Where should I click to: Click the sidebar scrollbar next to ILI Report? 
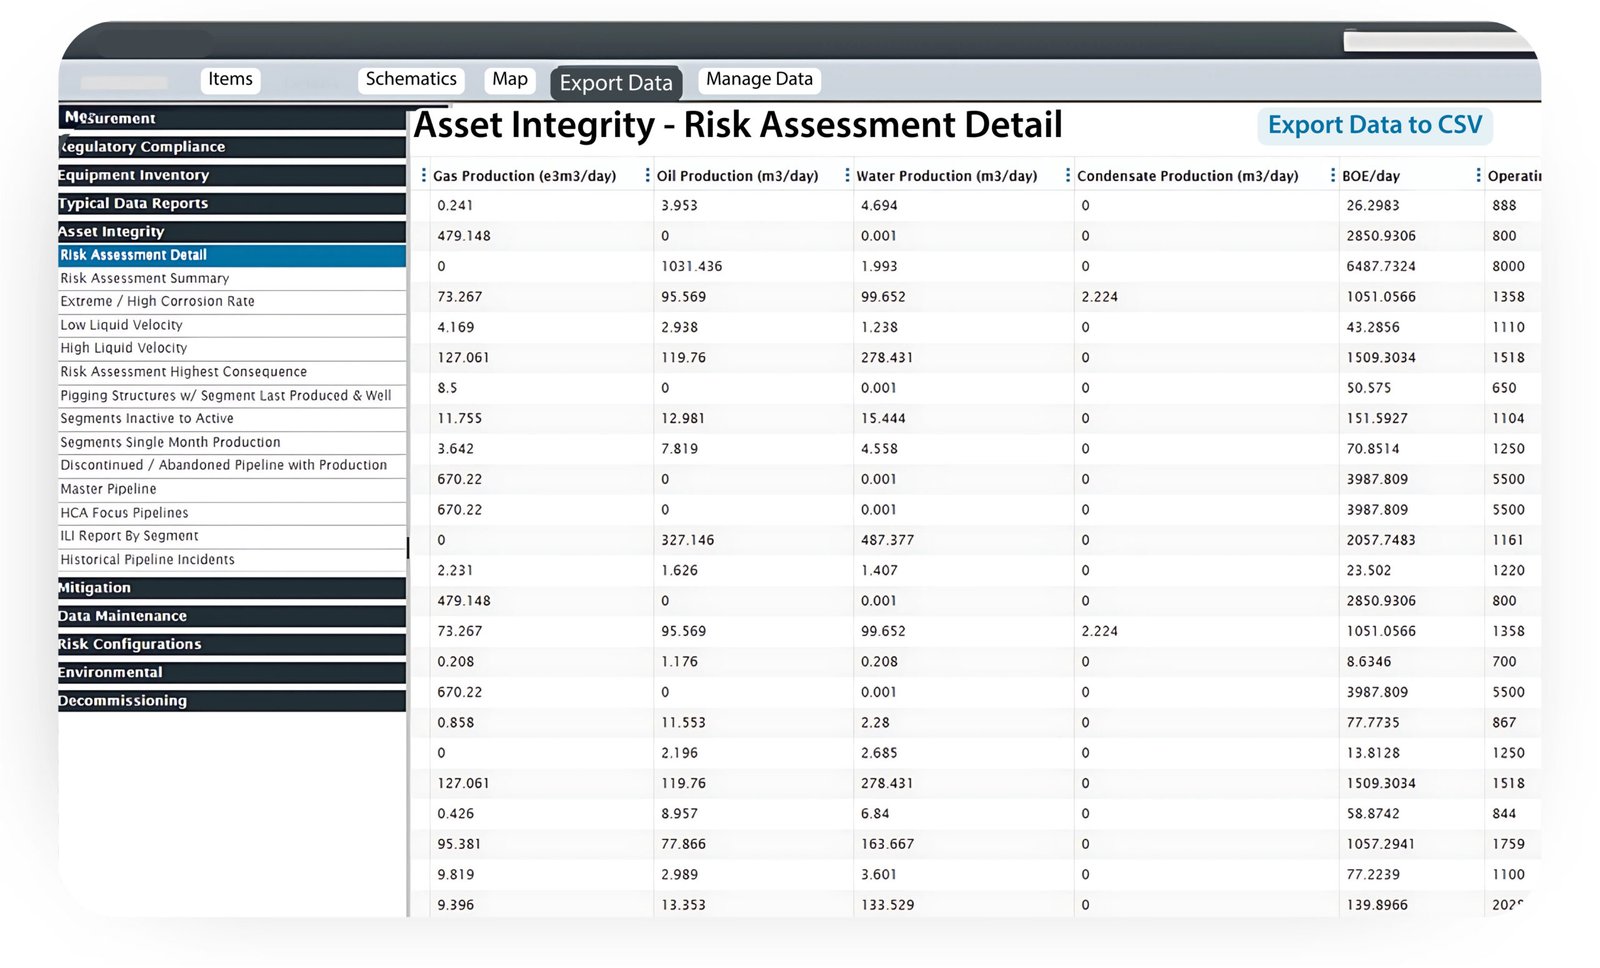tap(408, 547)
